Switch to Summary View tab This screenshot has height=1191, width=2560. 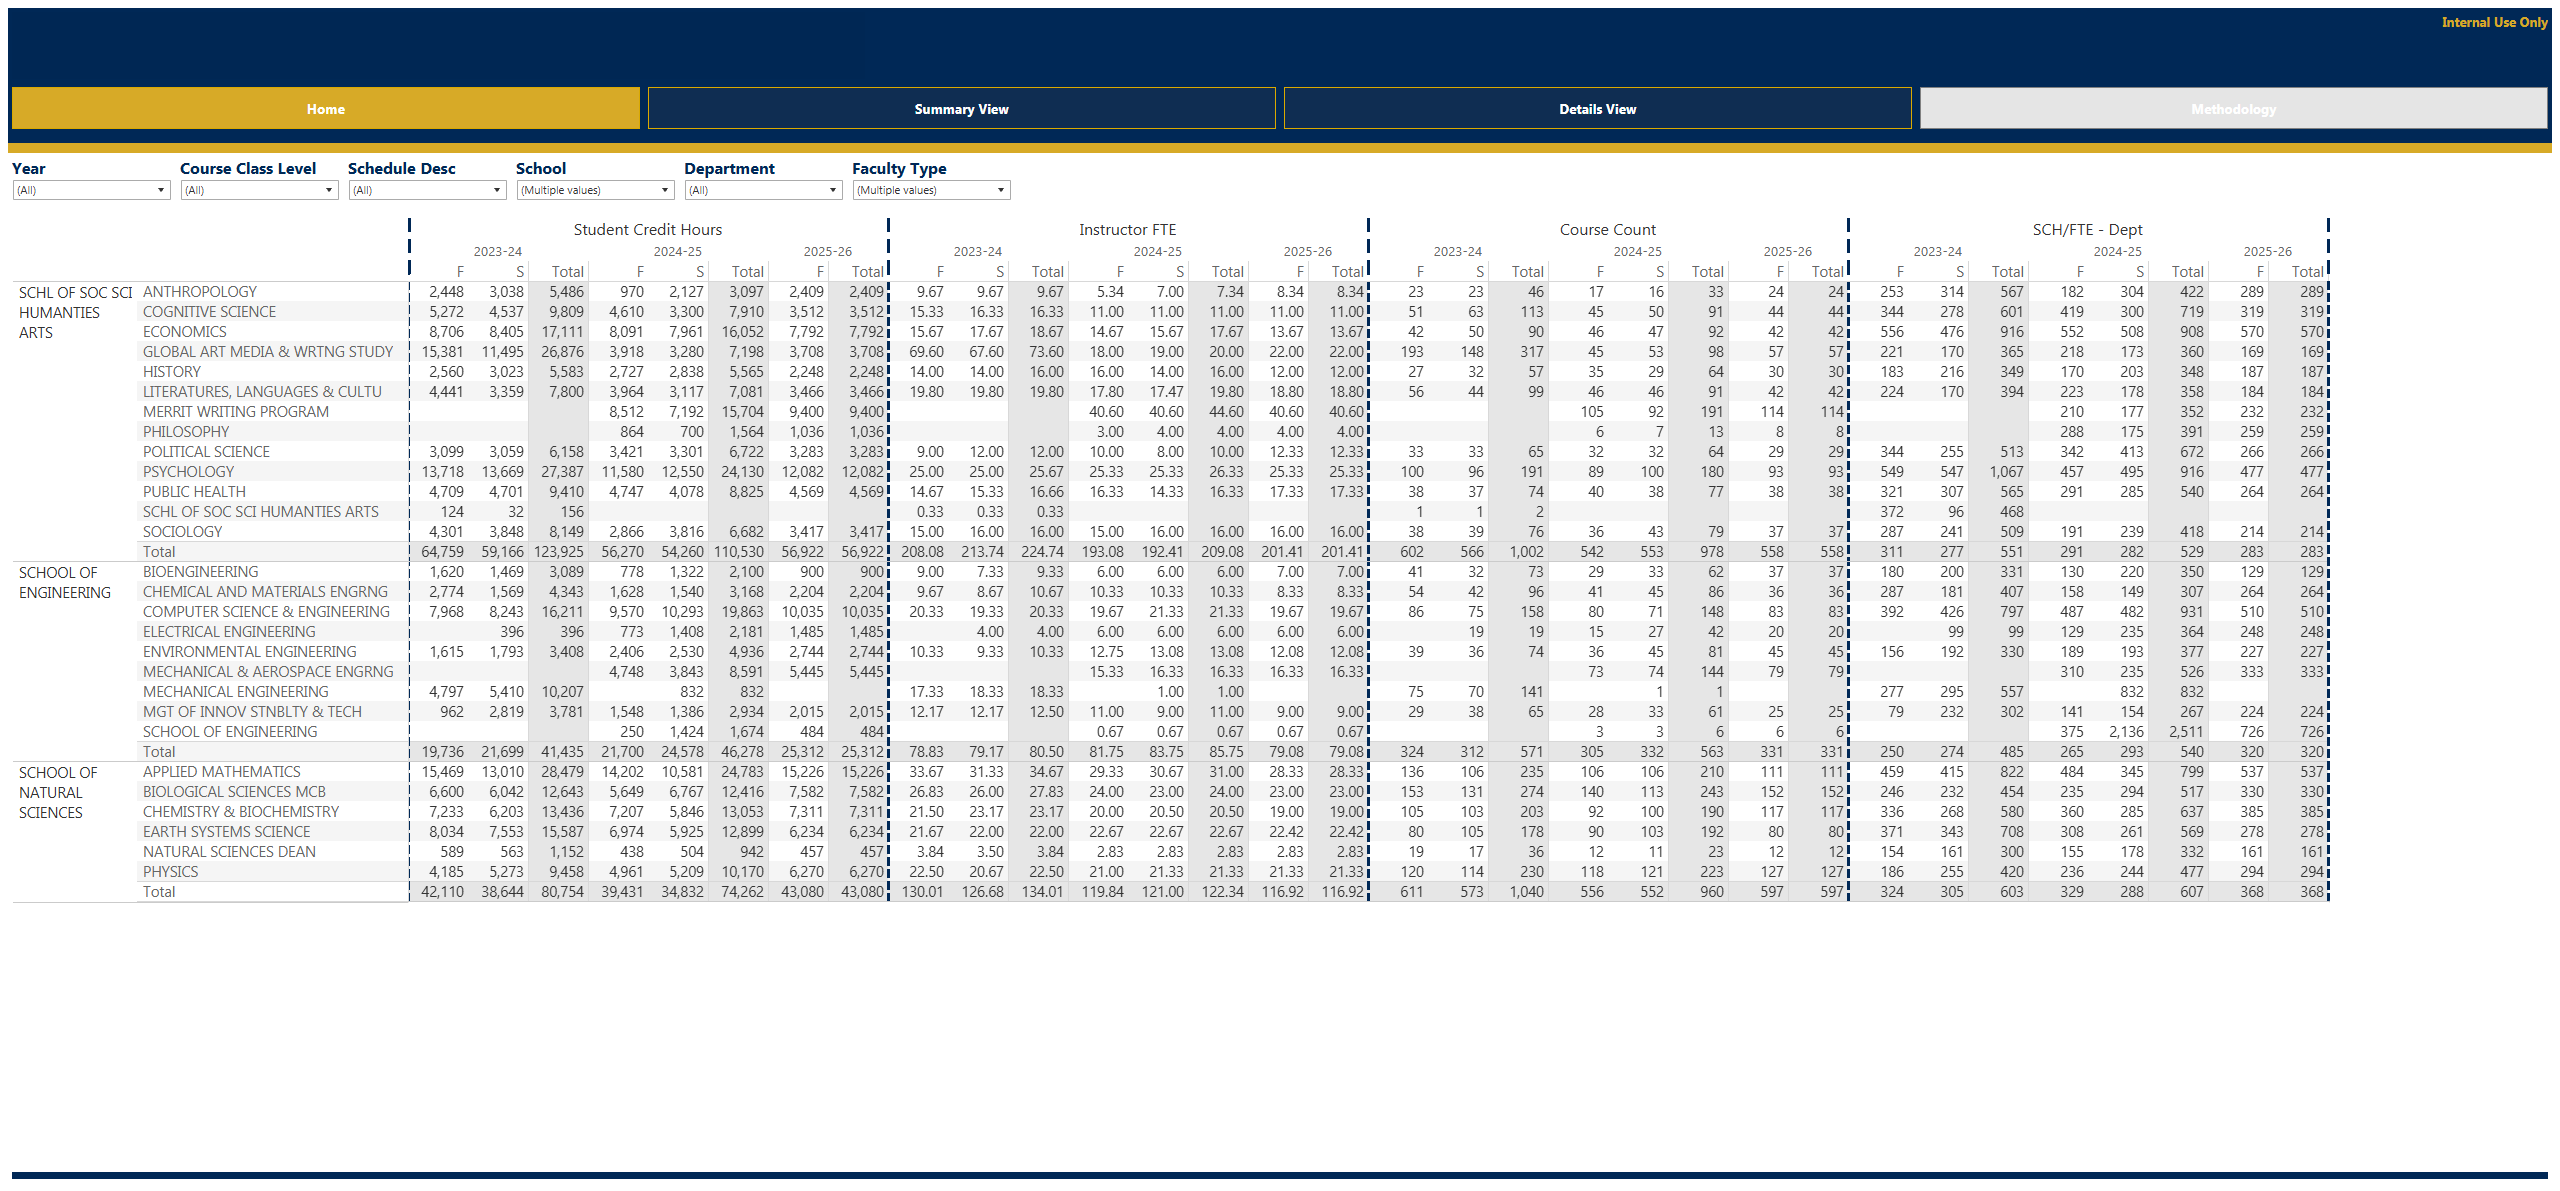(x=961, y=109)
